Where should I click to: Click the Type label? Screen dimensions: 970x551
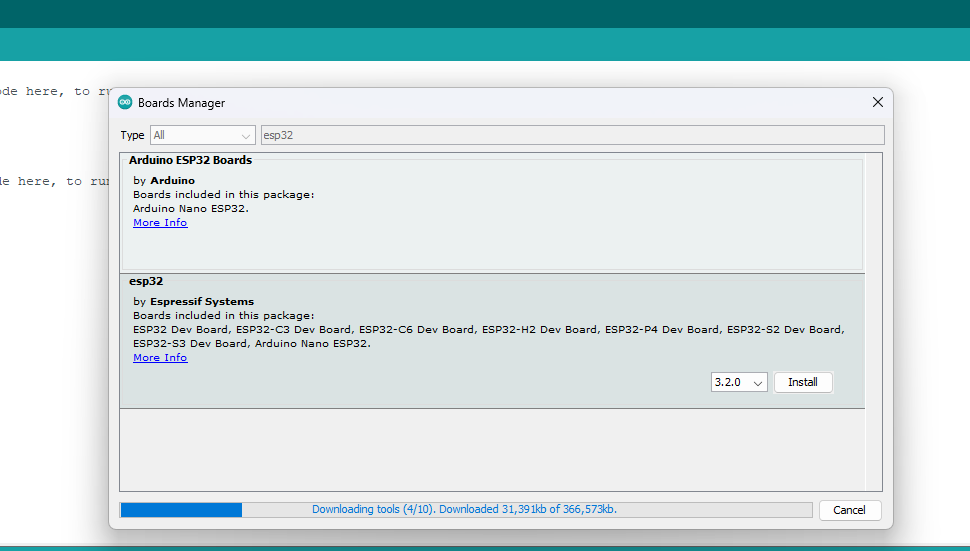[132, 135]
